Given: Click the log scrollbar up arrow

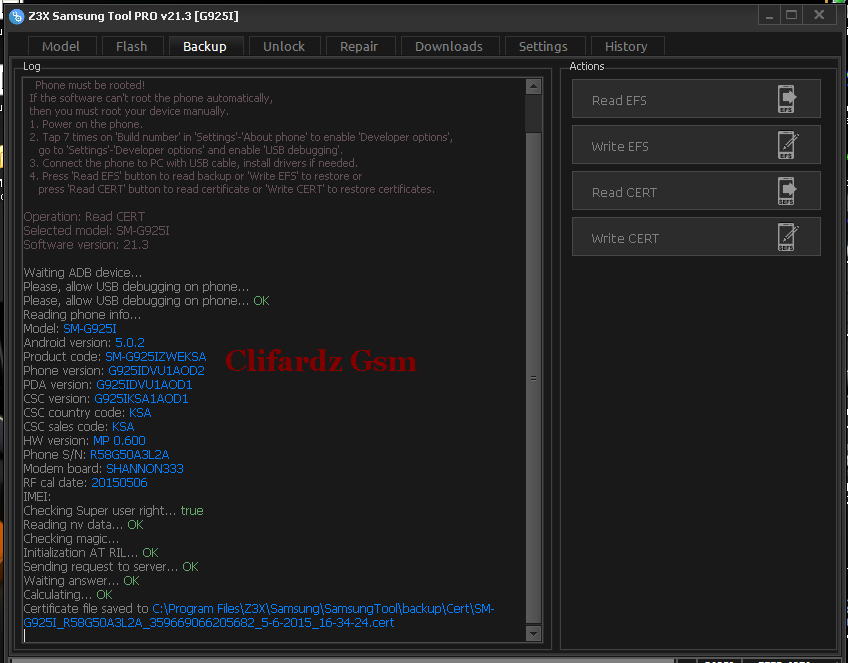Looking at the screenshot, I should tap(533, 86).
